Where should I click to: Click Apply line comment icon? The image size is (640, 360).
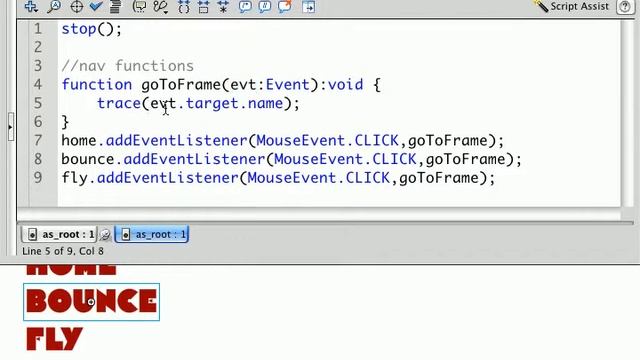click(264, 6)
